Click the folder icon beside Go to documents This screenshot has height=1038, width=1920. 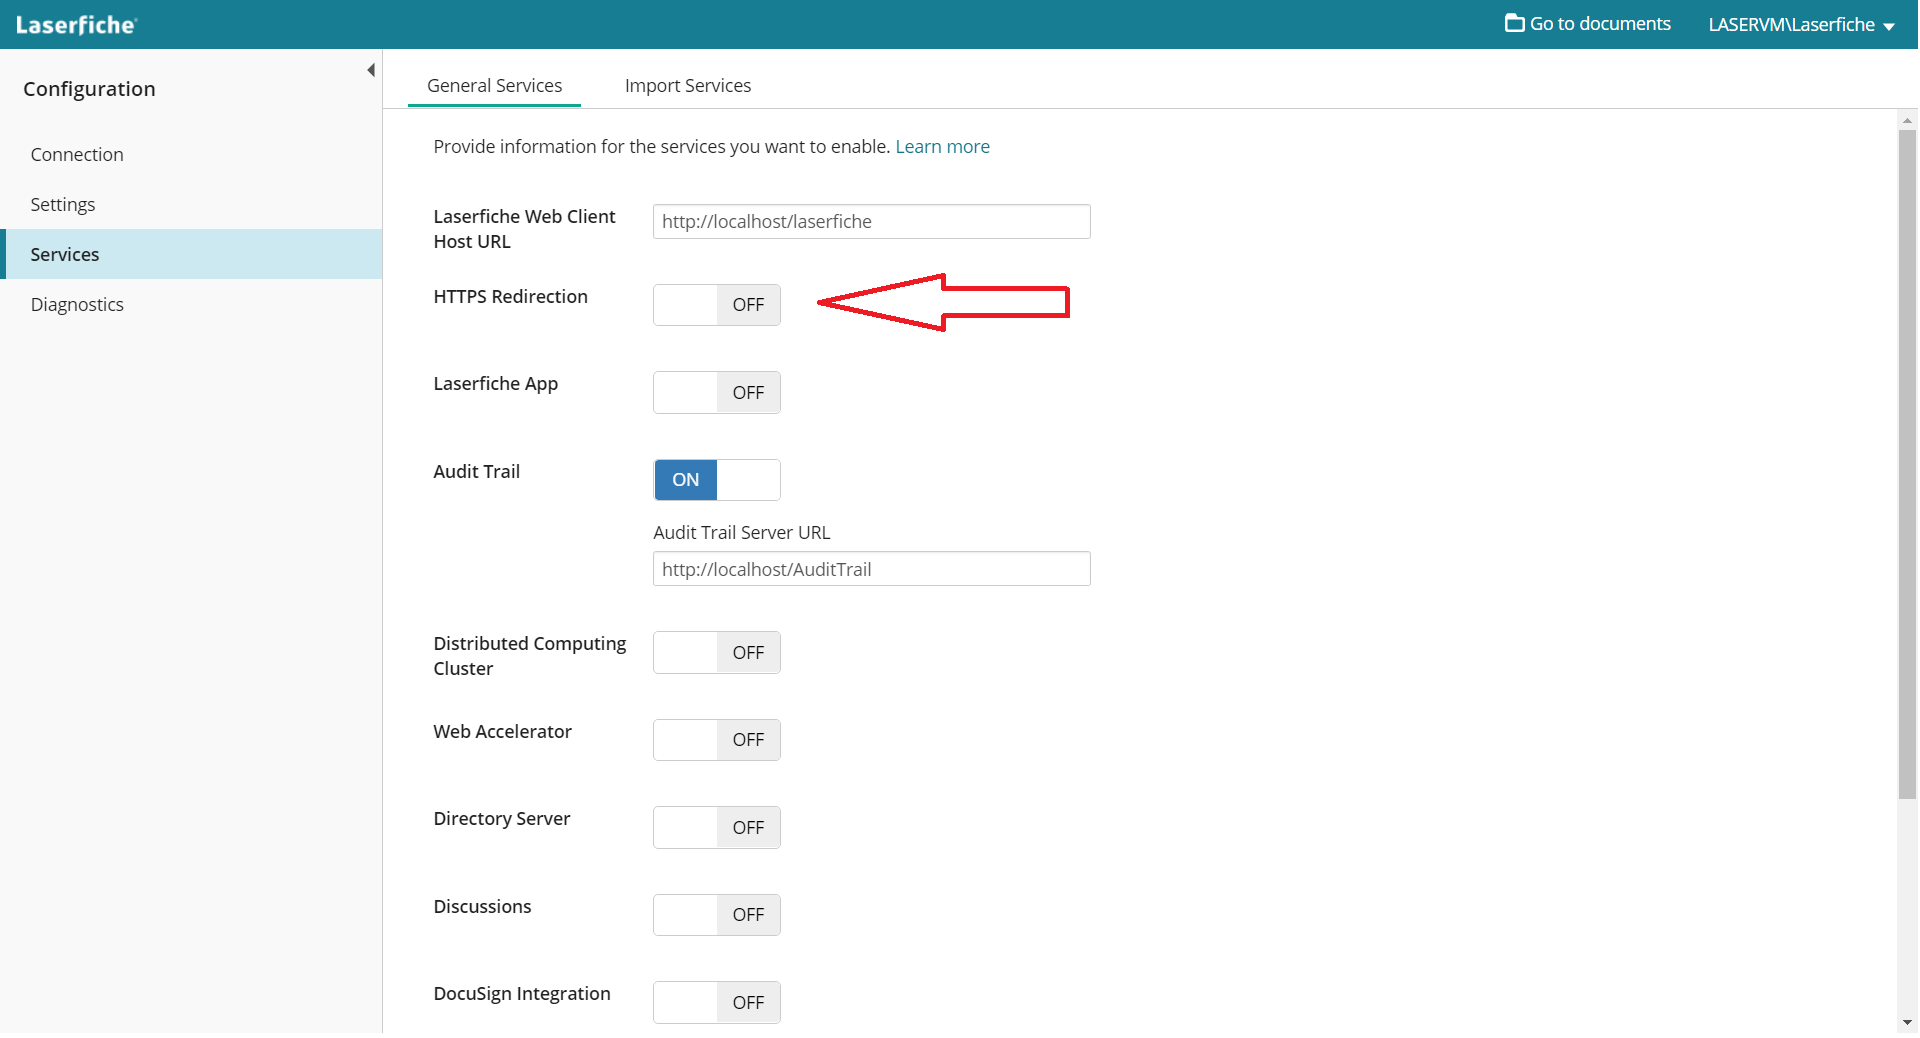tap(1515, 23)
